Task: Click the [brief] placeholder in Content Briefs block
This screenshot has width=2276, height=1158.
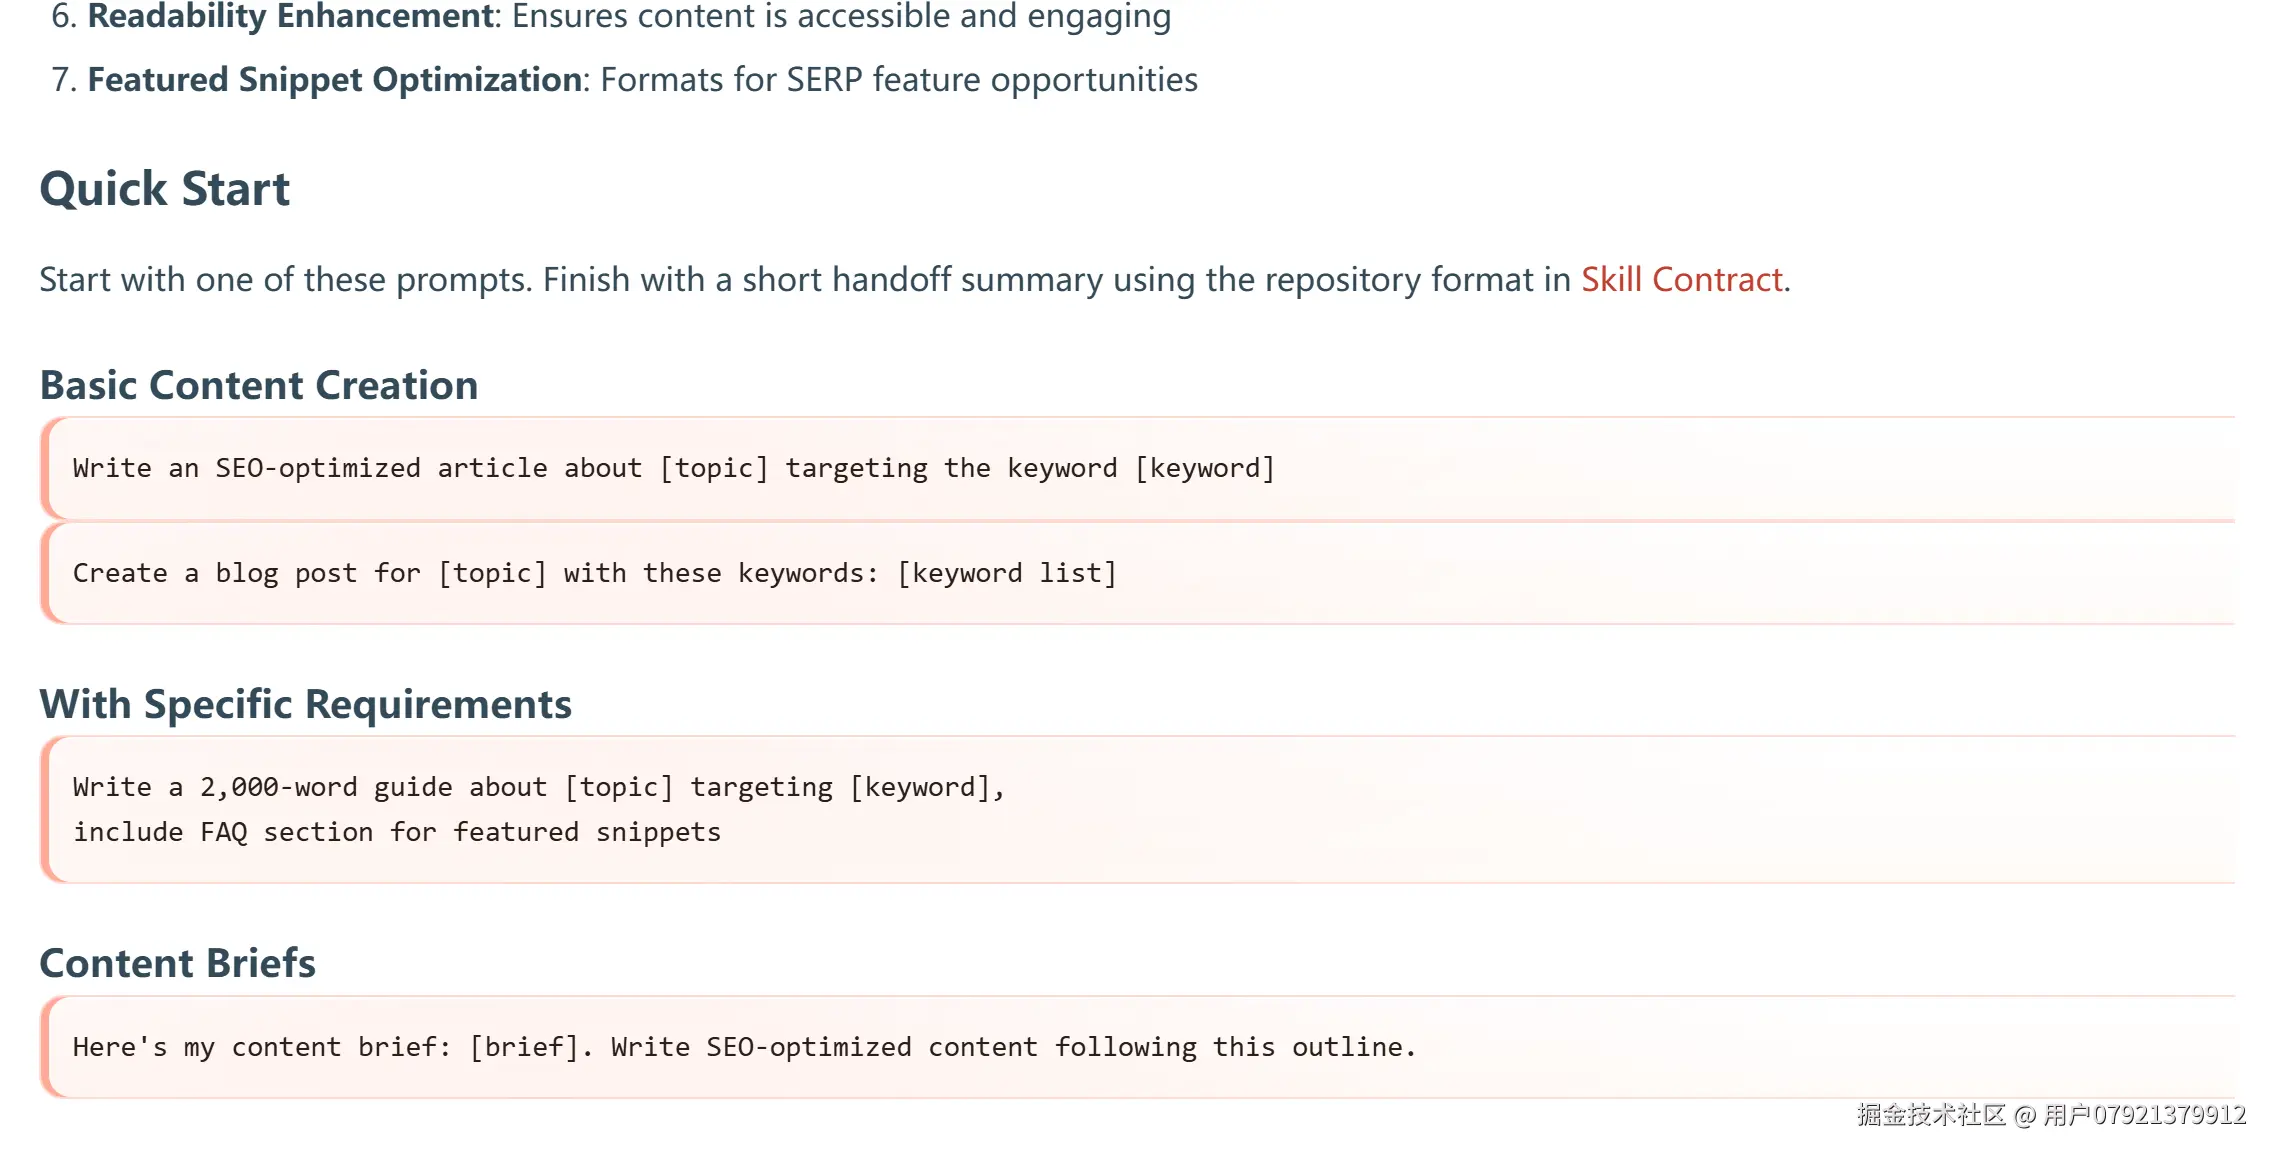Action: [525, 1047]
